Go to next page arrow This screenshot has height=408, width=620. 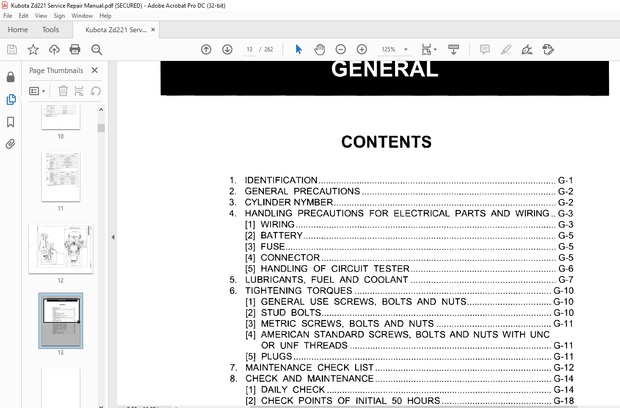(x=227, y=49)
